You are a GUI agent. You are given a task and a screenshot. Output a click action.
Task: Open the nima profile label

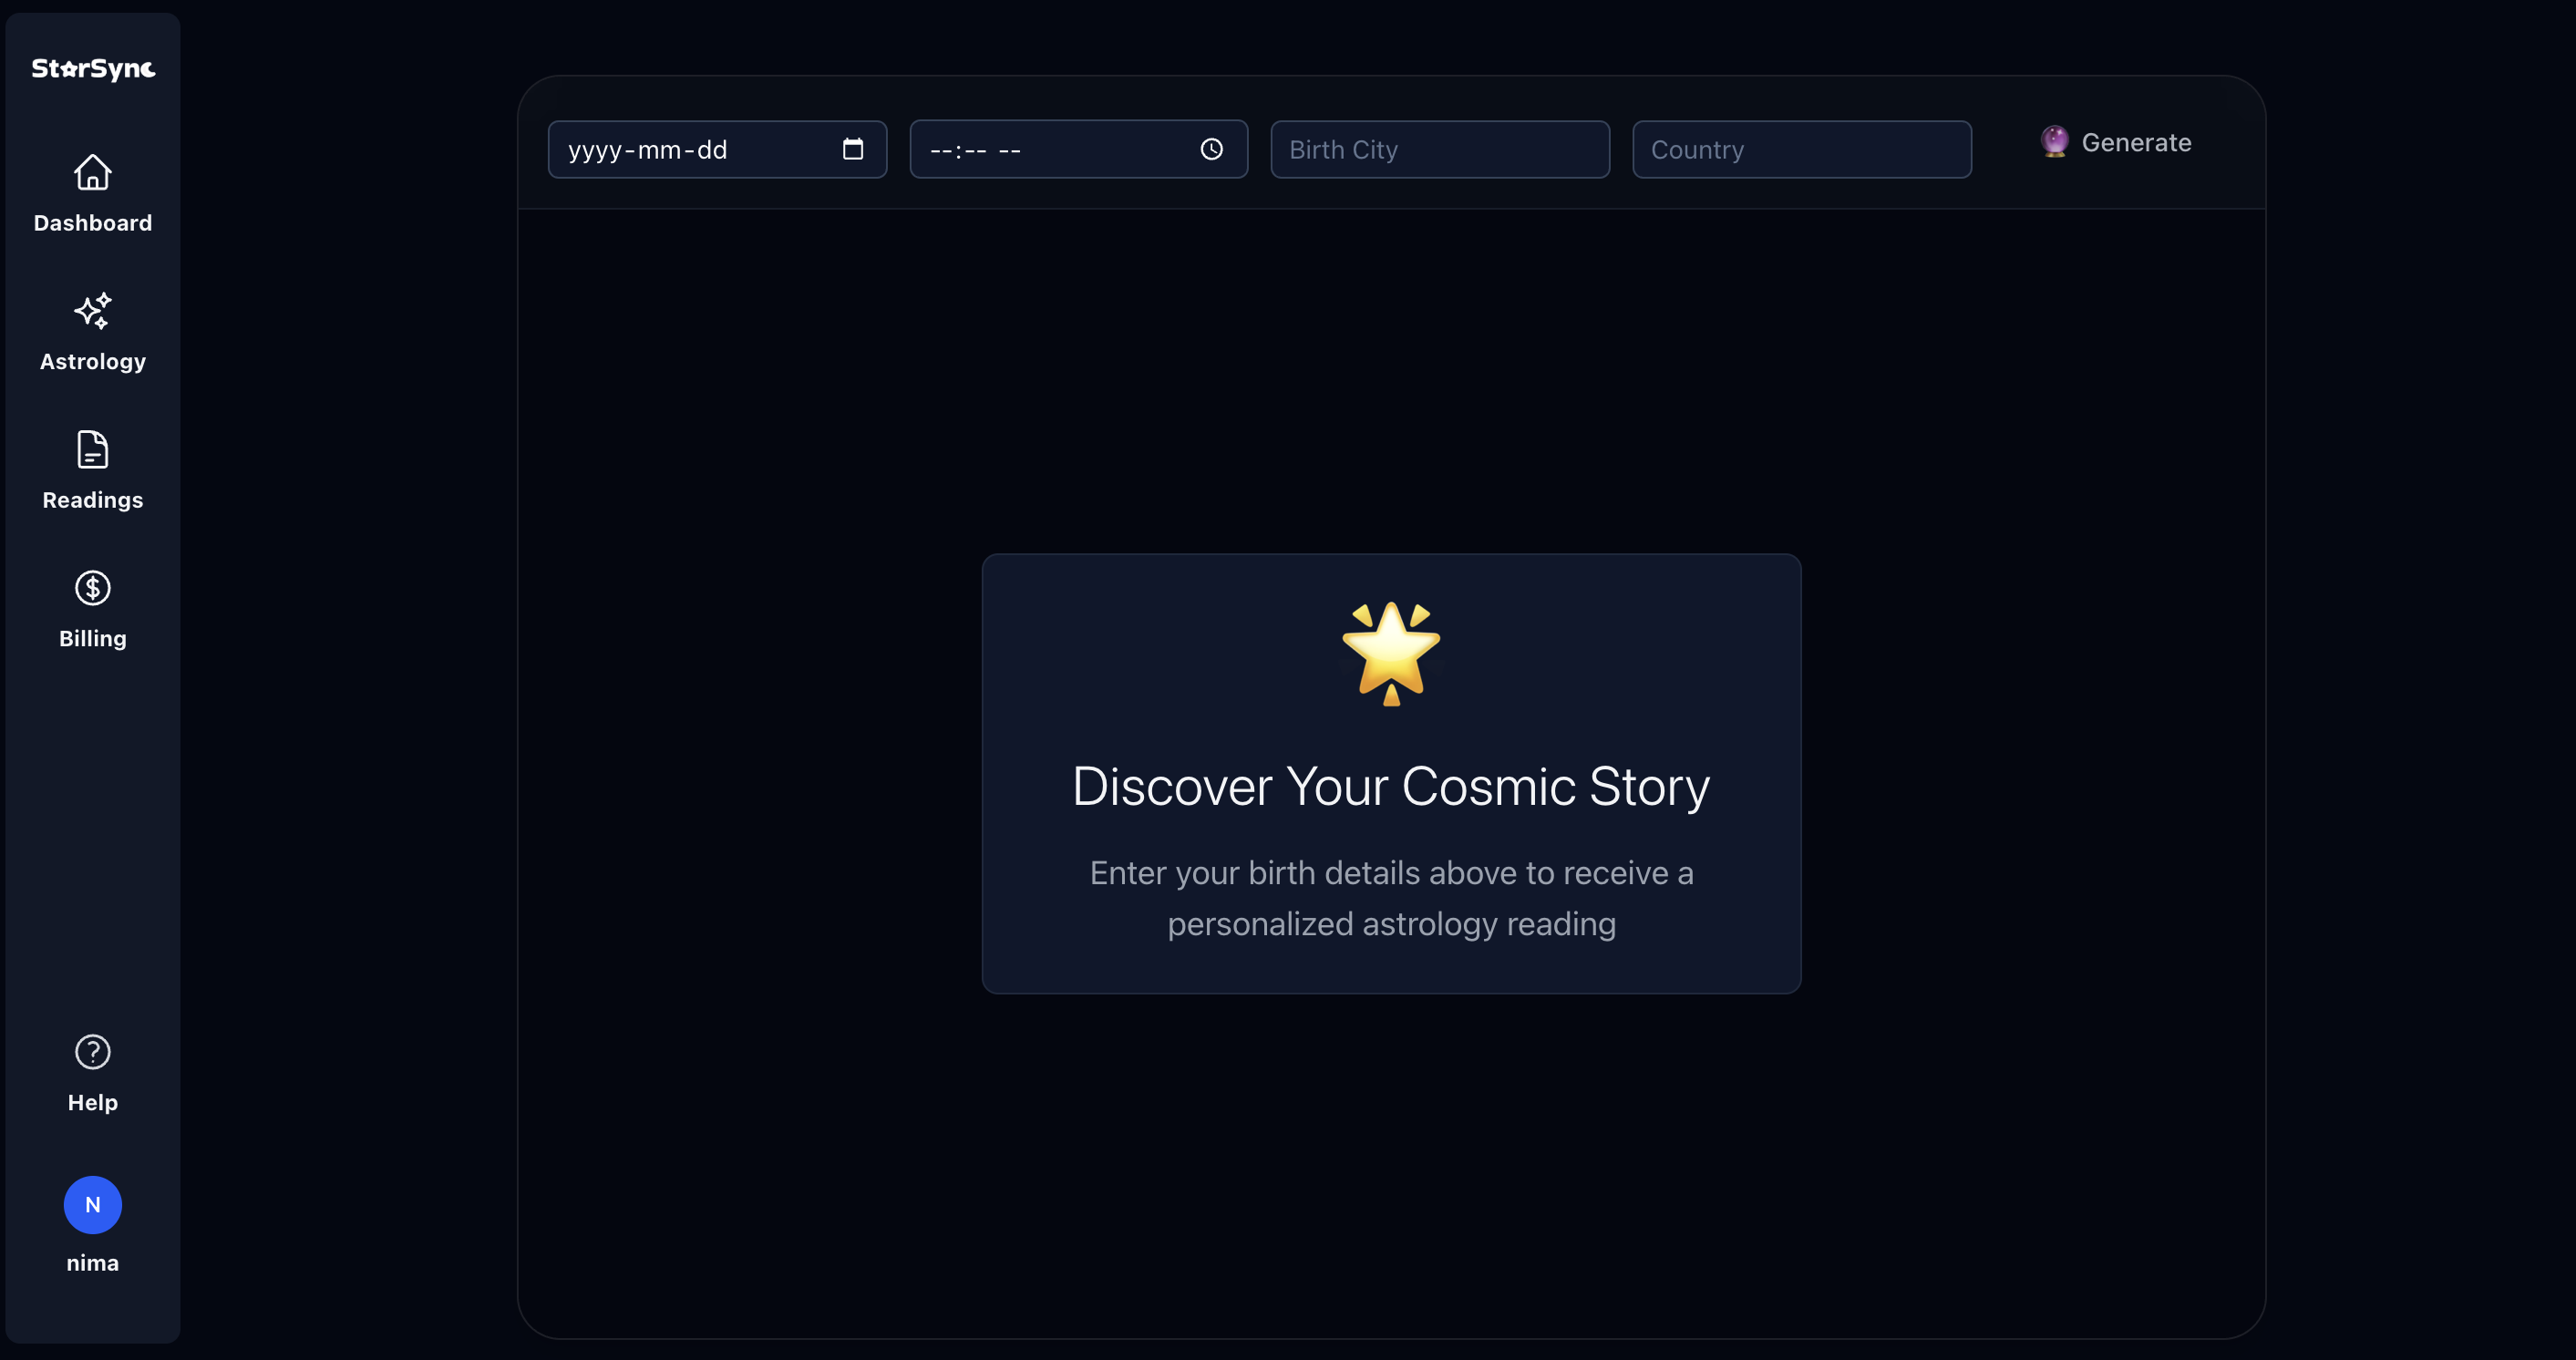(92, 1263)
